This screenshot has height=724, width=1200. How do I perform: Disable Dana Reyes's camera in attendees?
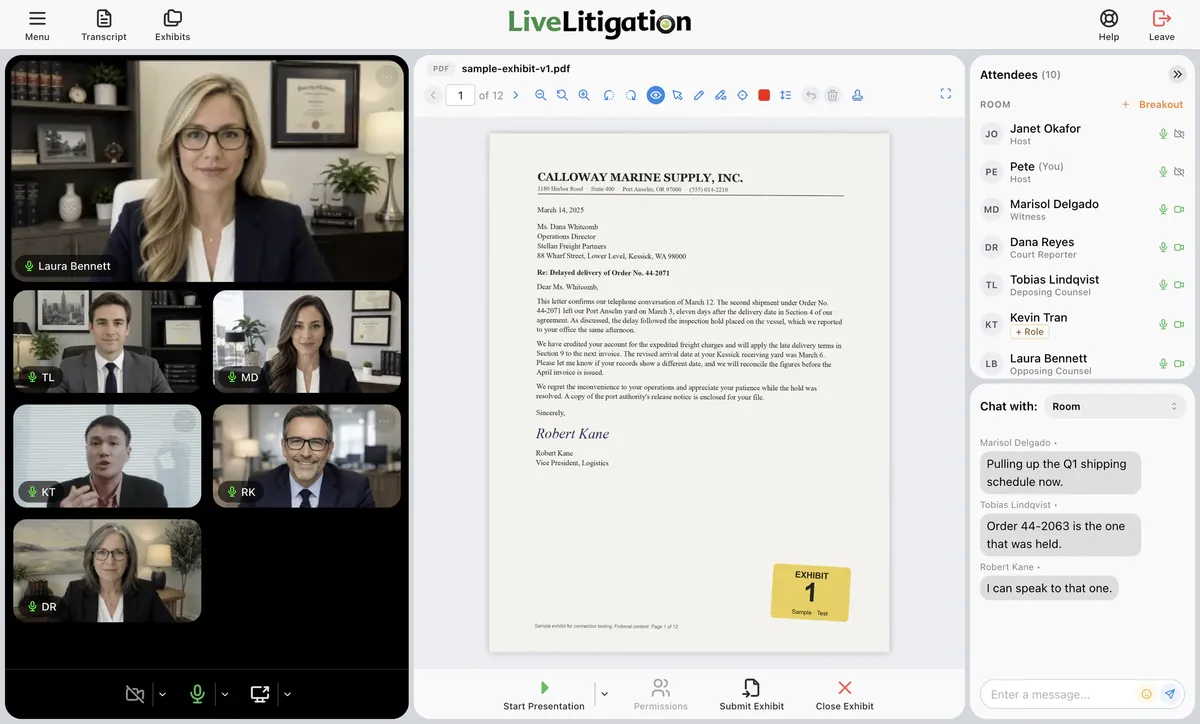(x=1179, y=248)
